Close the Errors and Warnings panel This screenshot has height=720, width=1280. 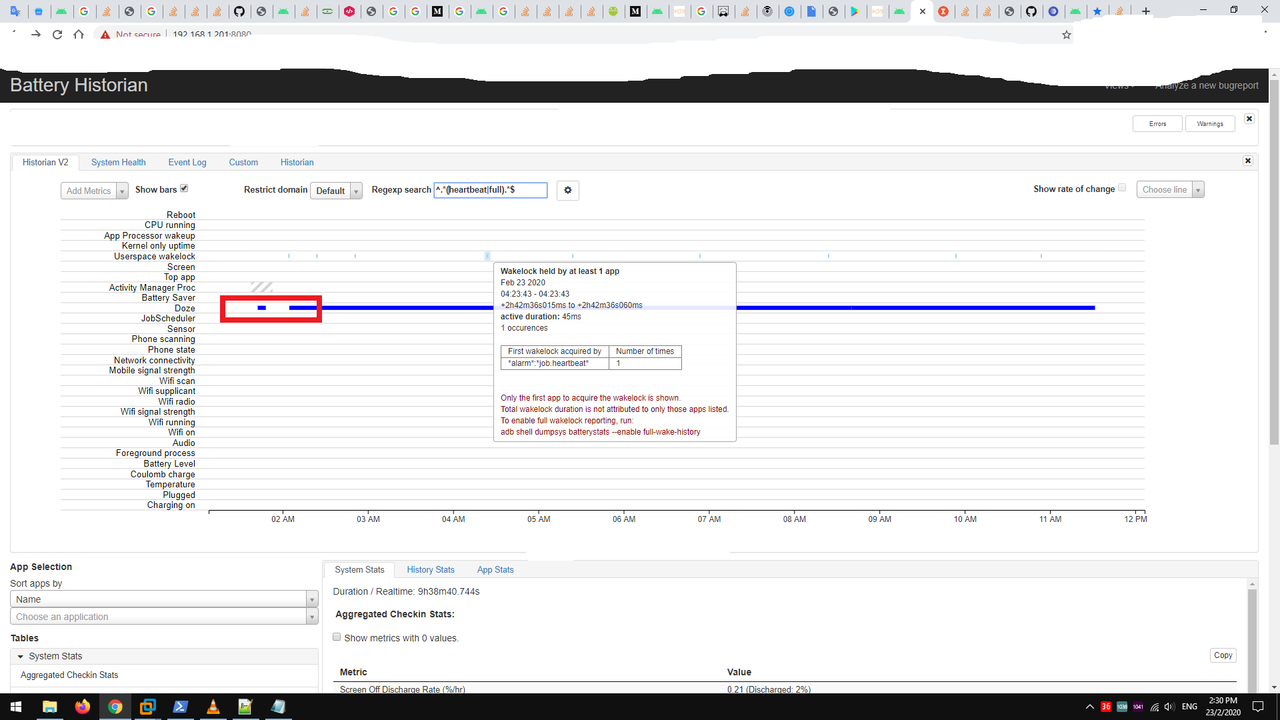[1249, 118]
